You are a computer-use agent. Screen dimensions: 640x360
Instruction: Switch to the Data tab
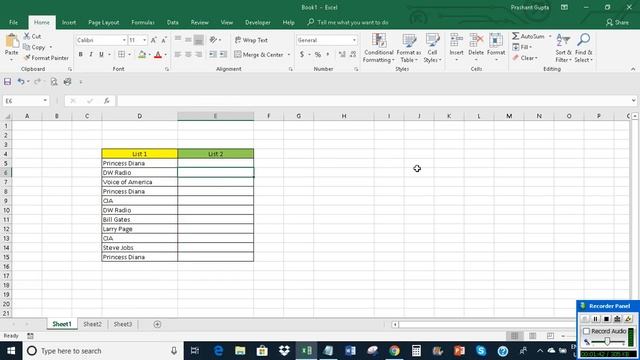click(173, 22)
